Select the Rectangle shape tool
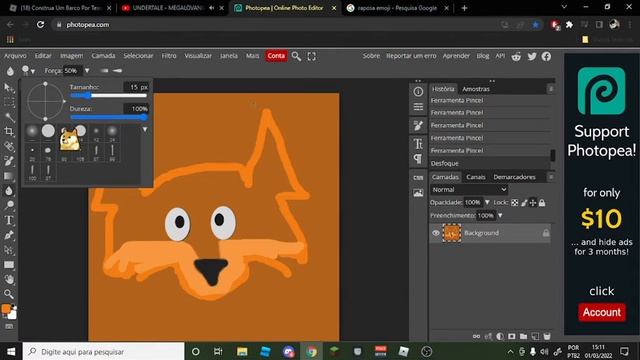 [x=9, y=265]
